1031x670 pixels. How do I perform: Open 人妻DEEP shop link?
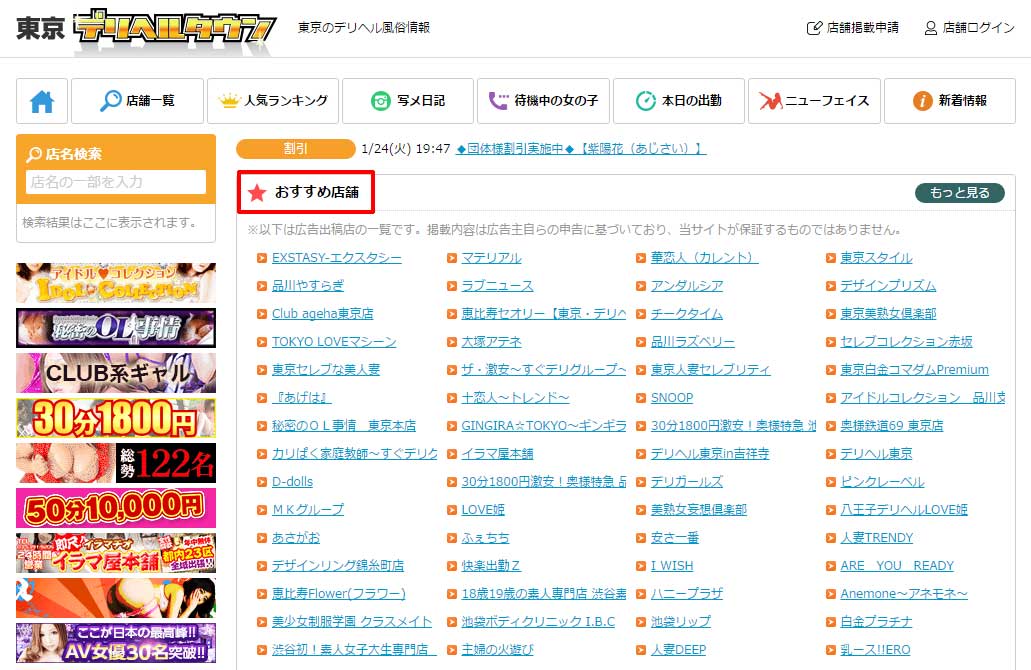coord(679,650)
